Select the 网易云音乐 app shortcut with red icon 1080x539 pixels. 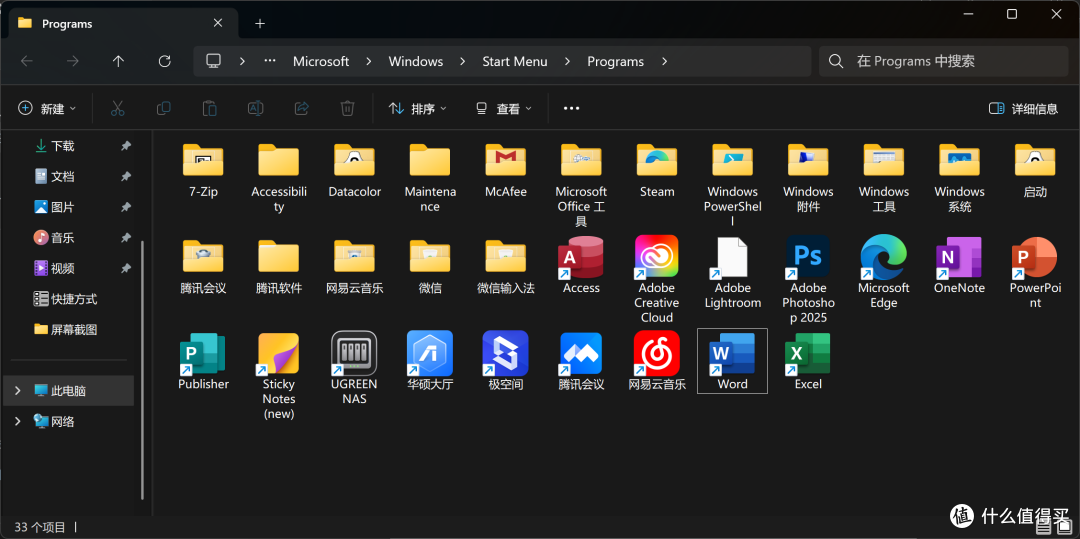point(656,361)
